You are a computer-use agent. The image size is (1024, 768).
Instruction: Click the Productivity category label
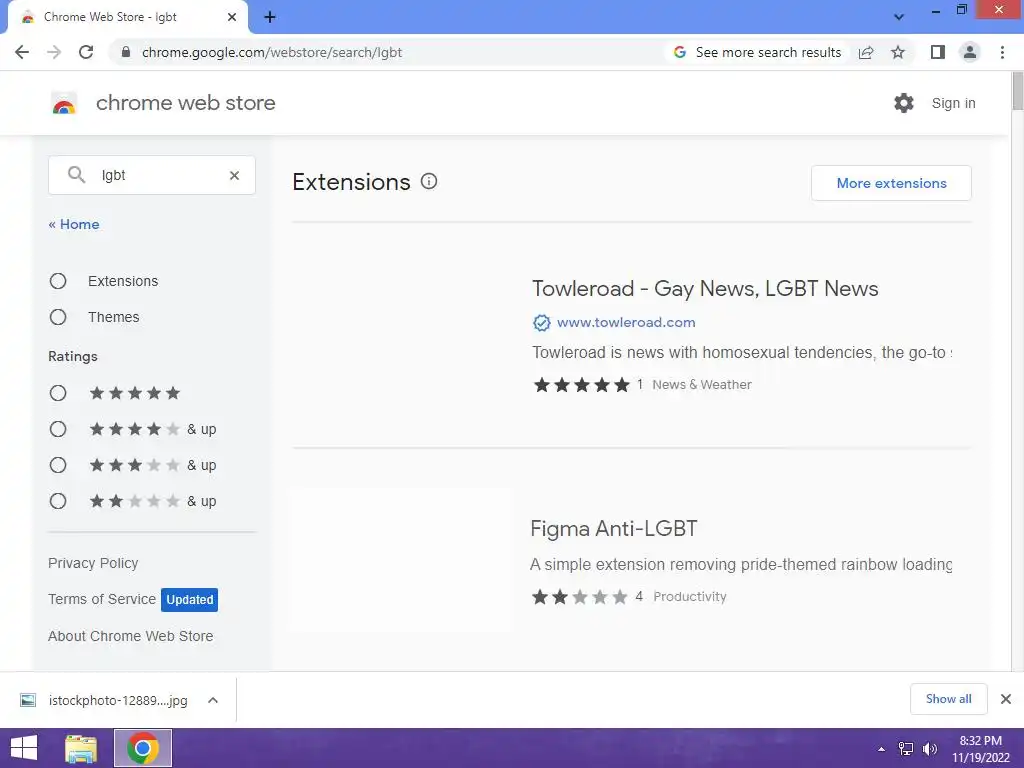[x=690, y=596]
